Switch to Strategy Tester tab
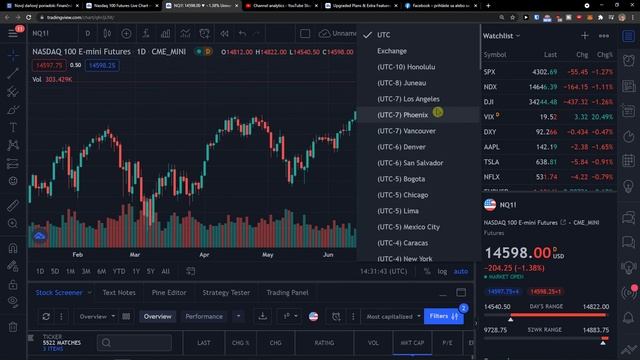Viewport: 640px width, 360px height. 226,293
